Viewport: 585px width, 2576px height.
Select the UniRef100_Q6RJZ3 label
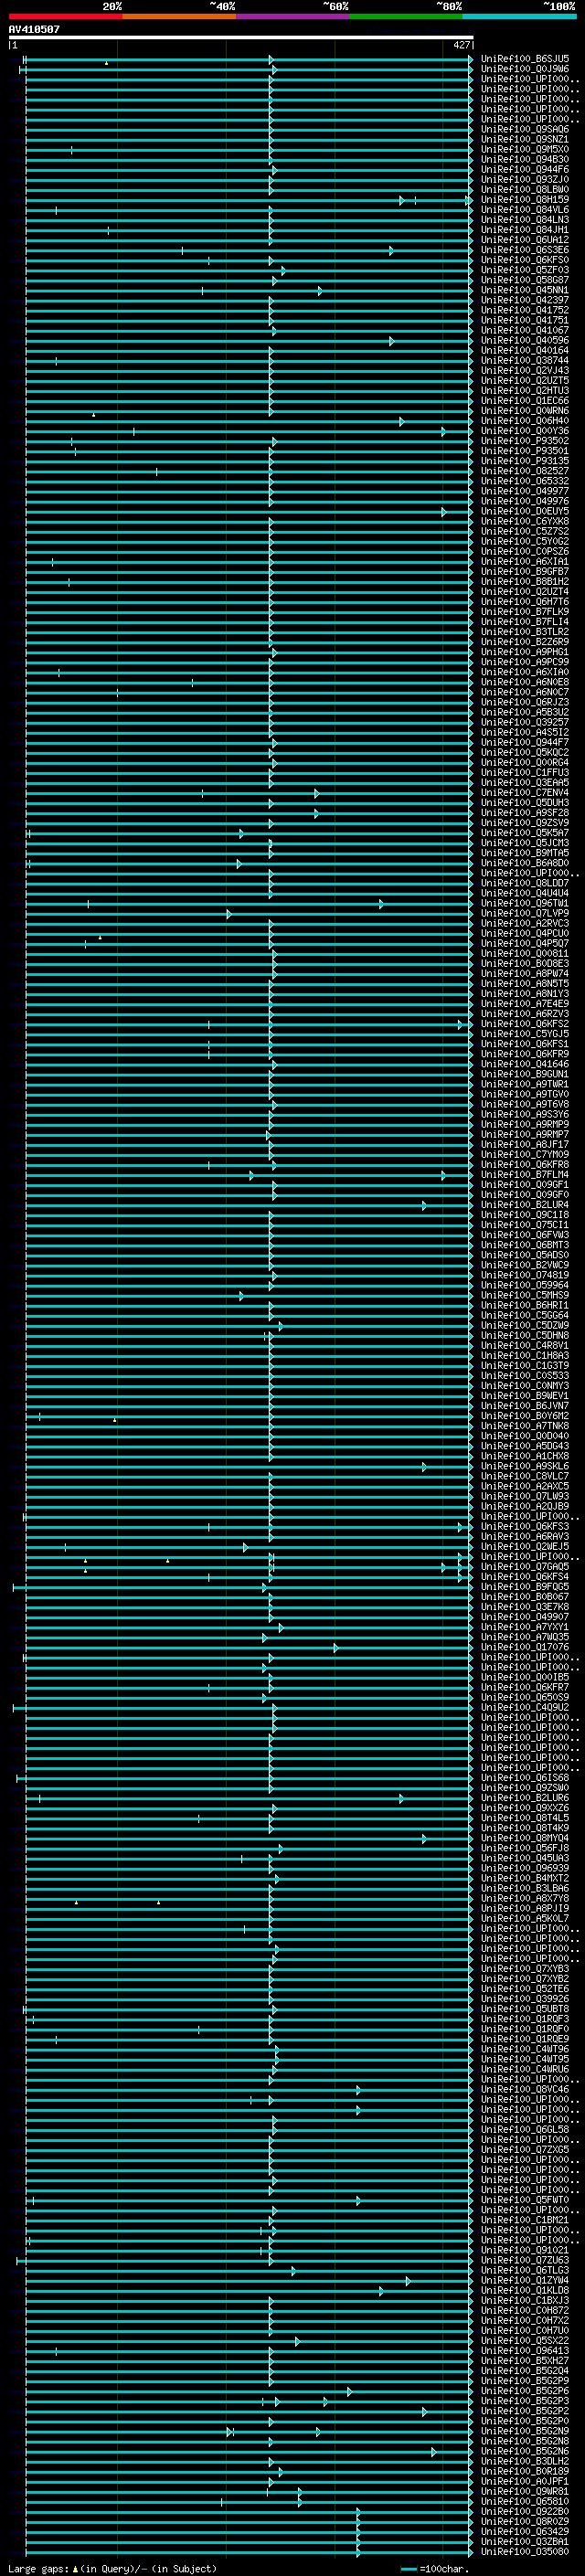(x=525, y=702)
